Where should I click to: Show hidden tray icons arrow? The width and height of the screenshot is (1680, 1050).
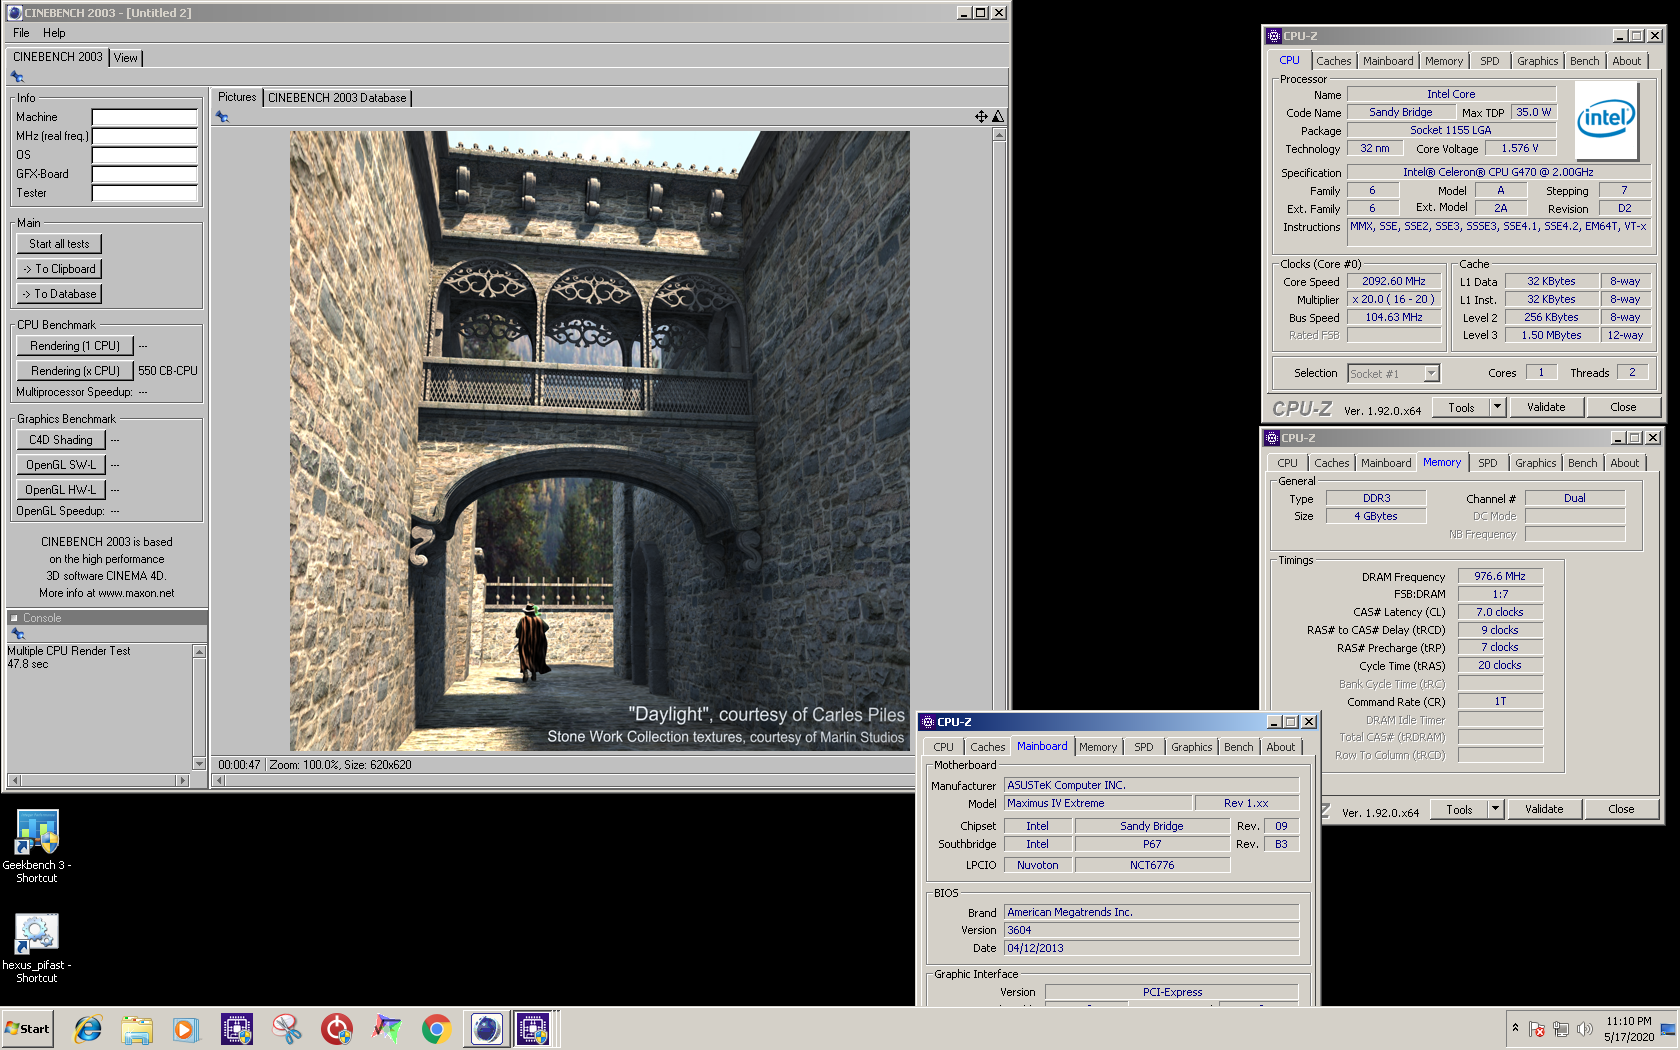click(x=1516, y=1028)
